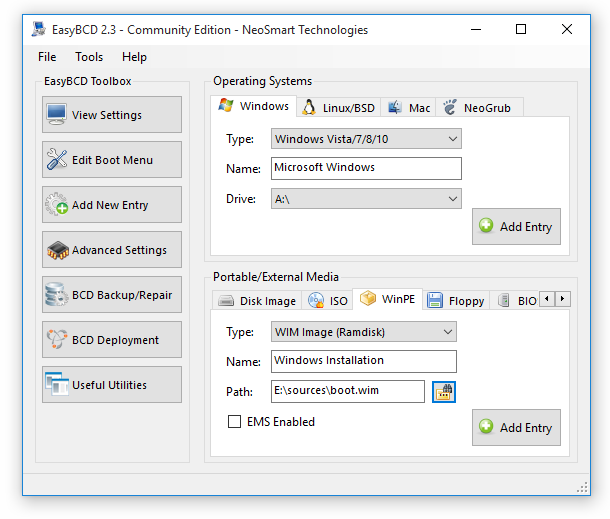Click the chip icon on Advanced Settings

click(x=58, y=250)
